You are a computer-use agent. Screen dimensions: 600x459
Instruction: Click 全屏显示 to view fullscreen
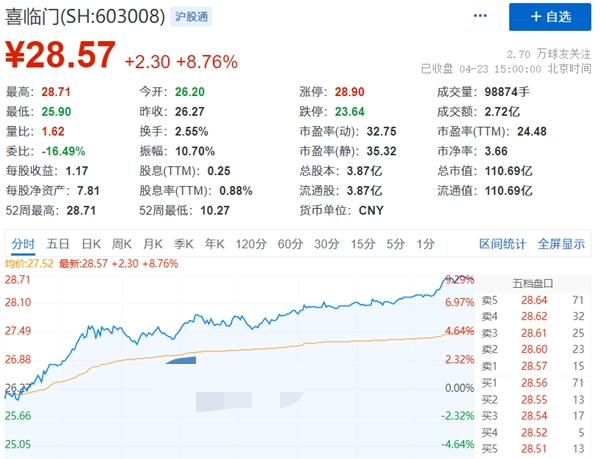click(561, 243)
